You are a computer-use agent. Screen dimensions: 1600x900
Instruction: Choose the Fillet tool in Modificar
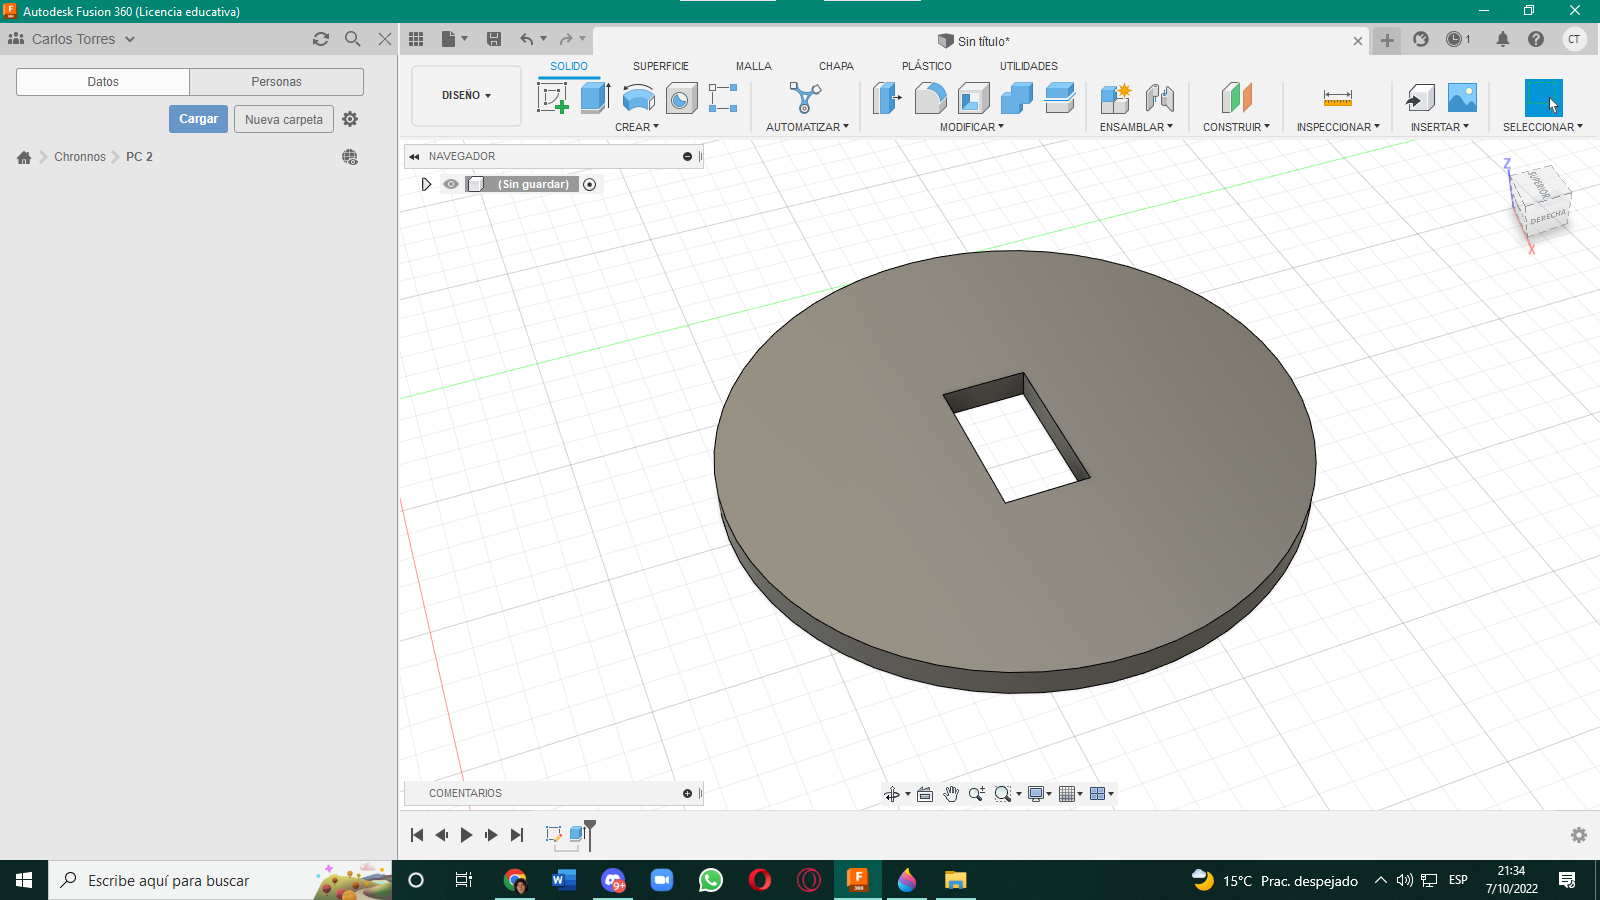(930, 98)
